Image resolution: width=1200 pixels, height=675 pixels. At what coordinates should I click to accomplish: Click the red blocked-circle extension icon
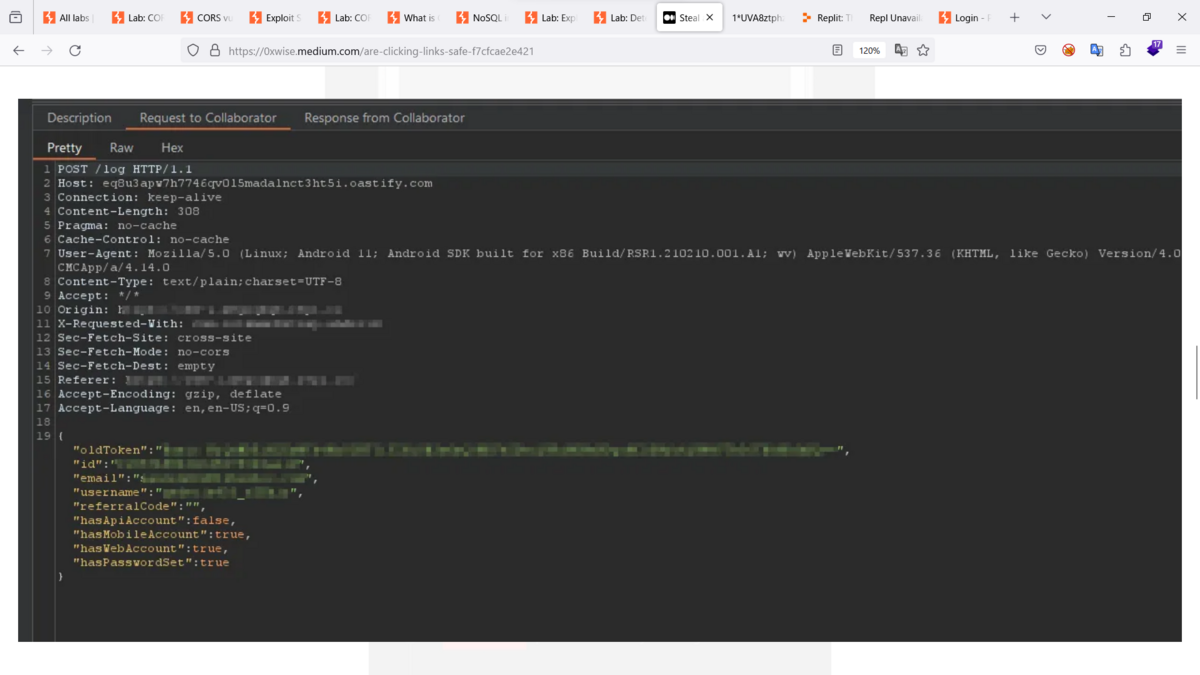tap(1069, 50)
